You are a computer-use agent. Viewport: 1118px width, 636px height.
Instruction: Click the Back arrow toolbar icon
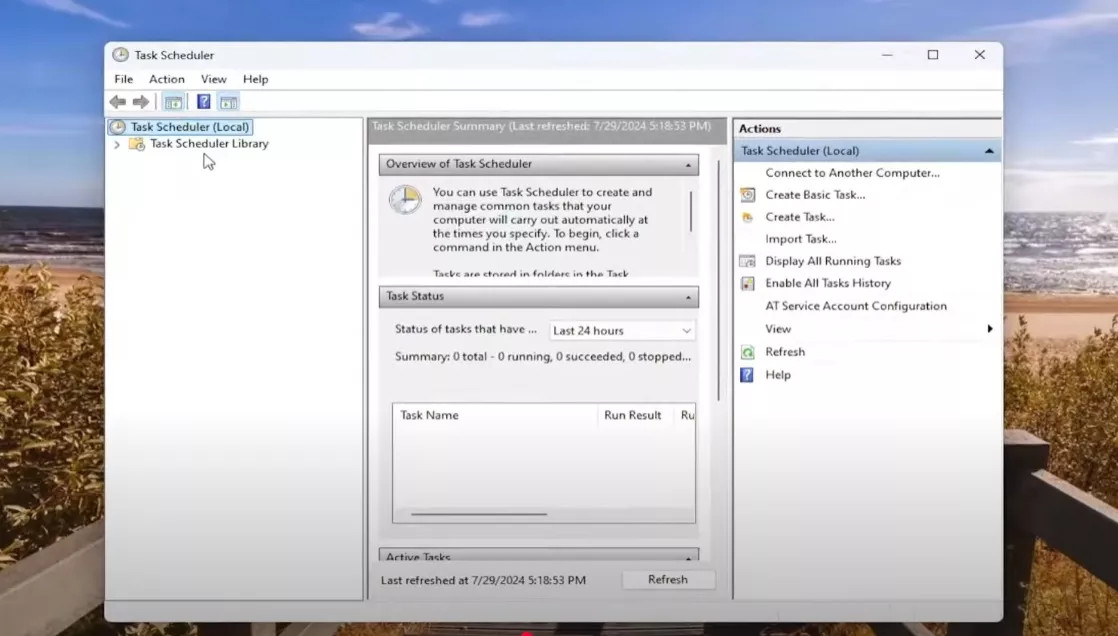point(118,102)
